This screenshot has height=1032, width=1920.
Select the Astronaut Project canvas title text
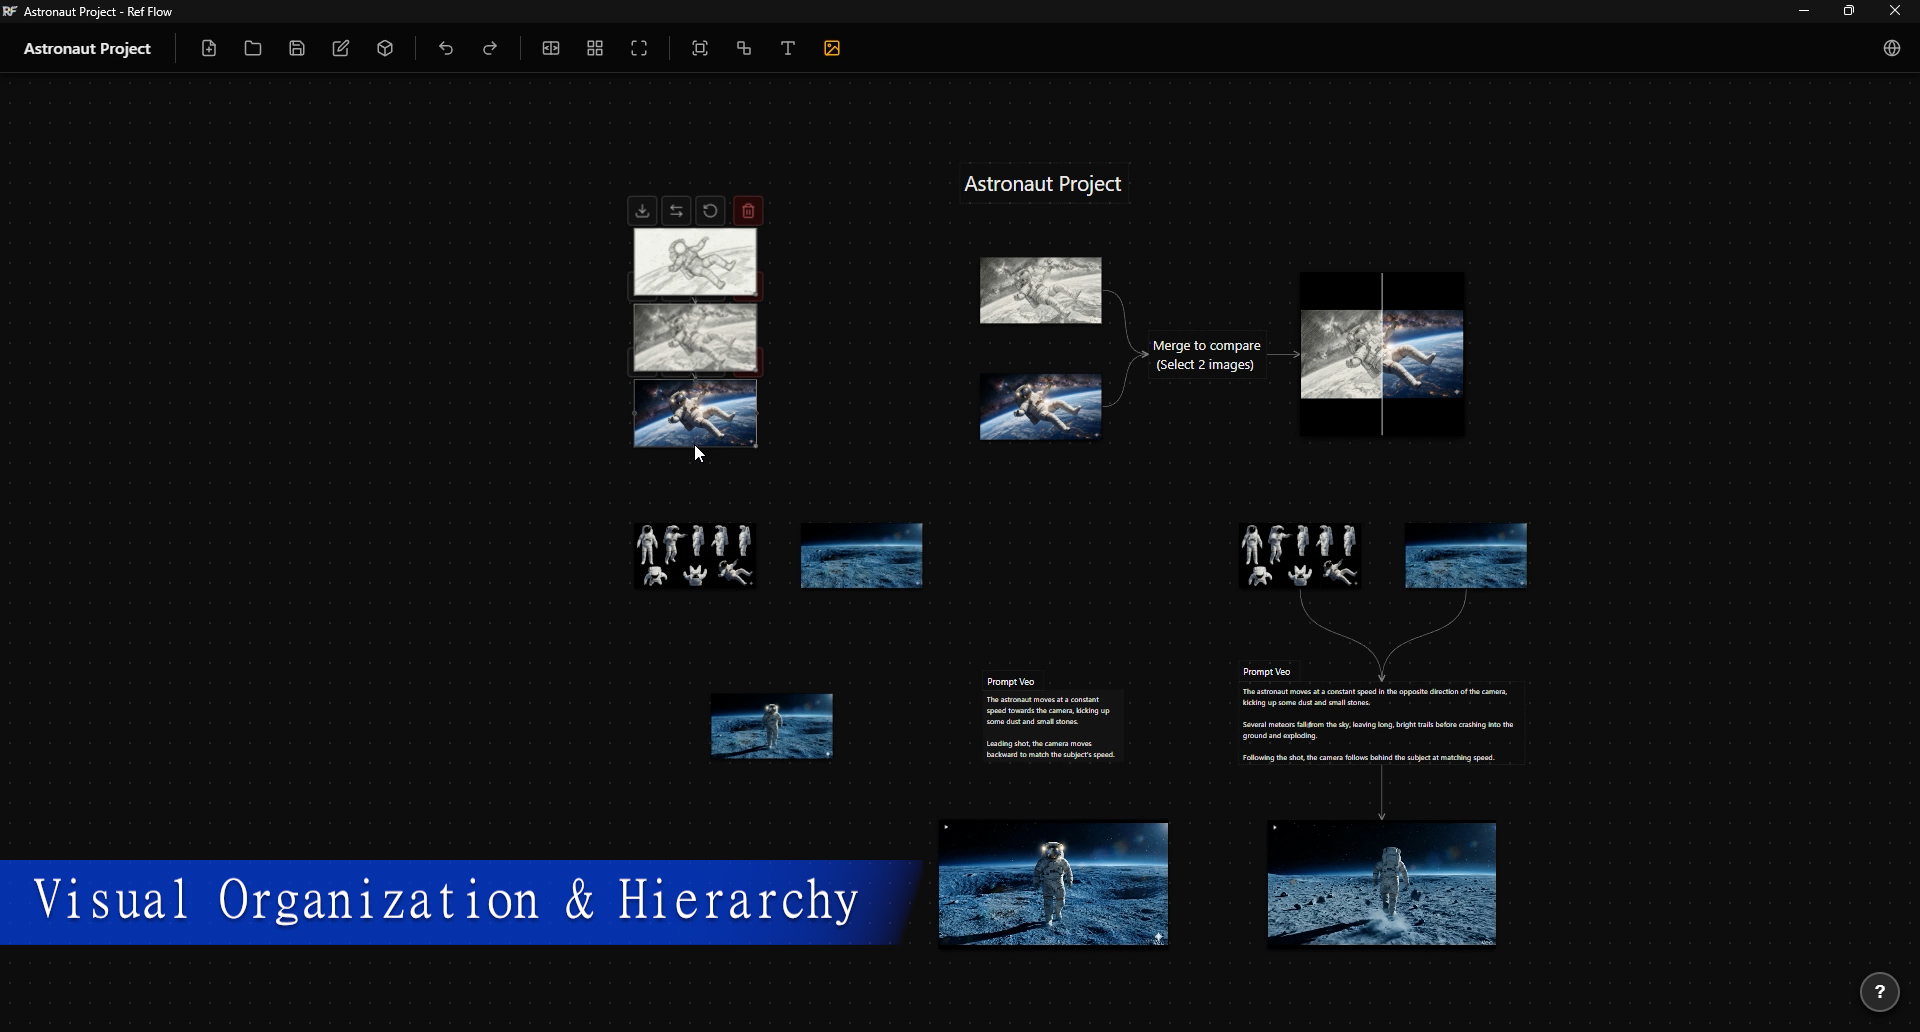[1043, 184]
